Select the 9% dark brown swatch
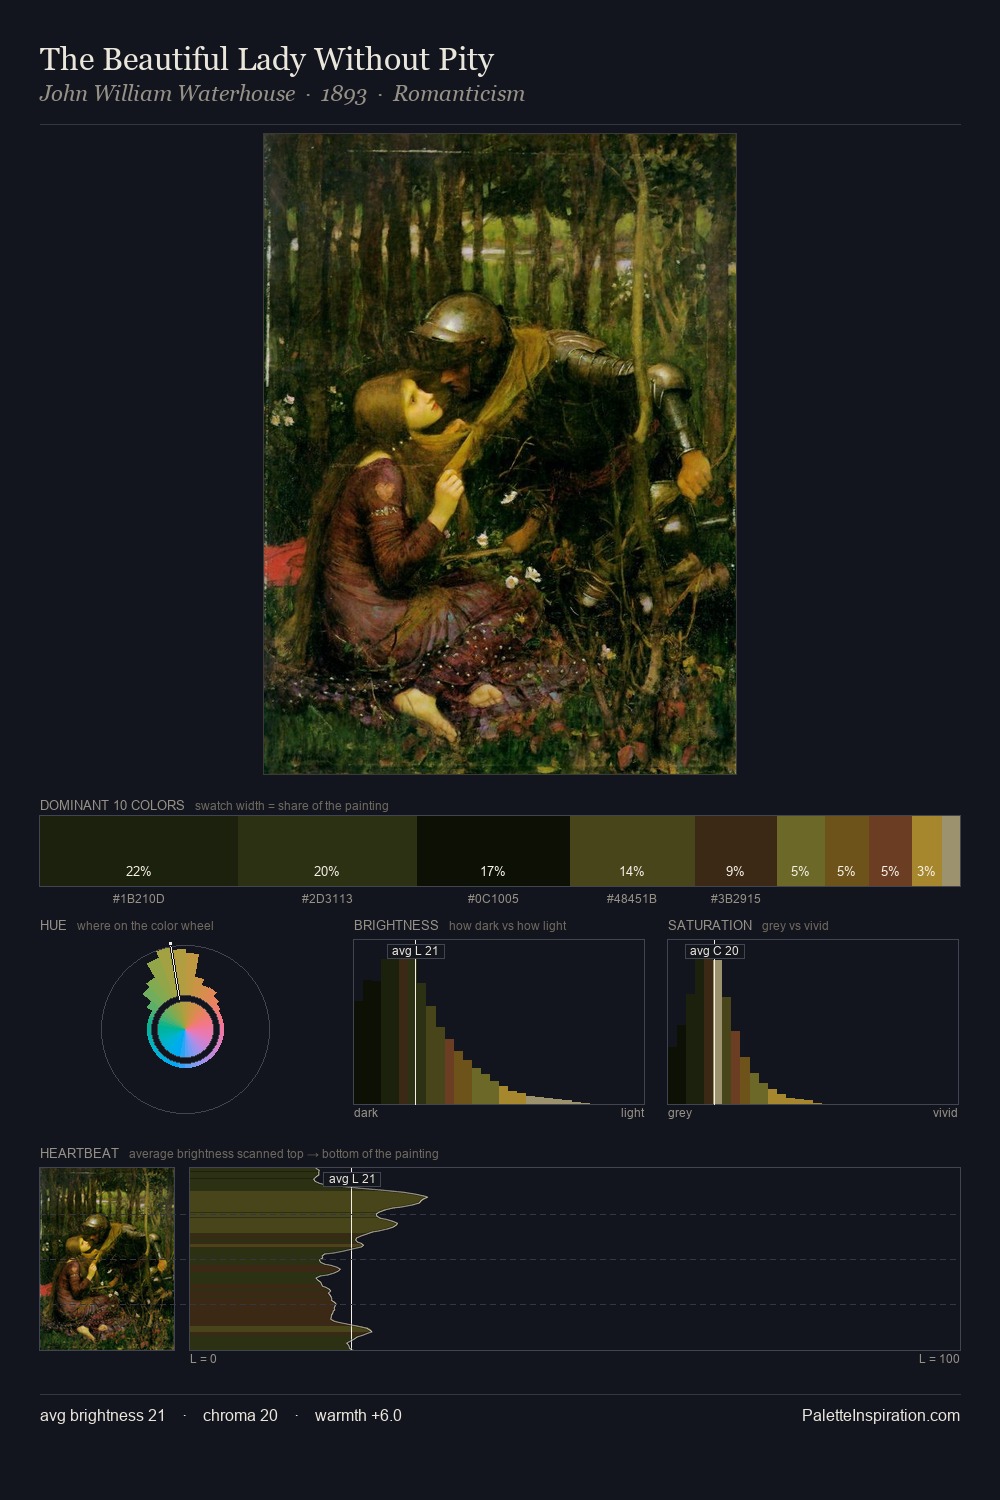Screen dimensions: 1000x1500 coord(736,851)
